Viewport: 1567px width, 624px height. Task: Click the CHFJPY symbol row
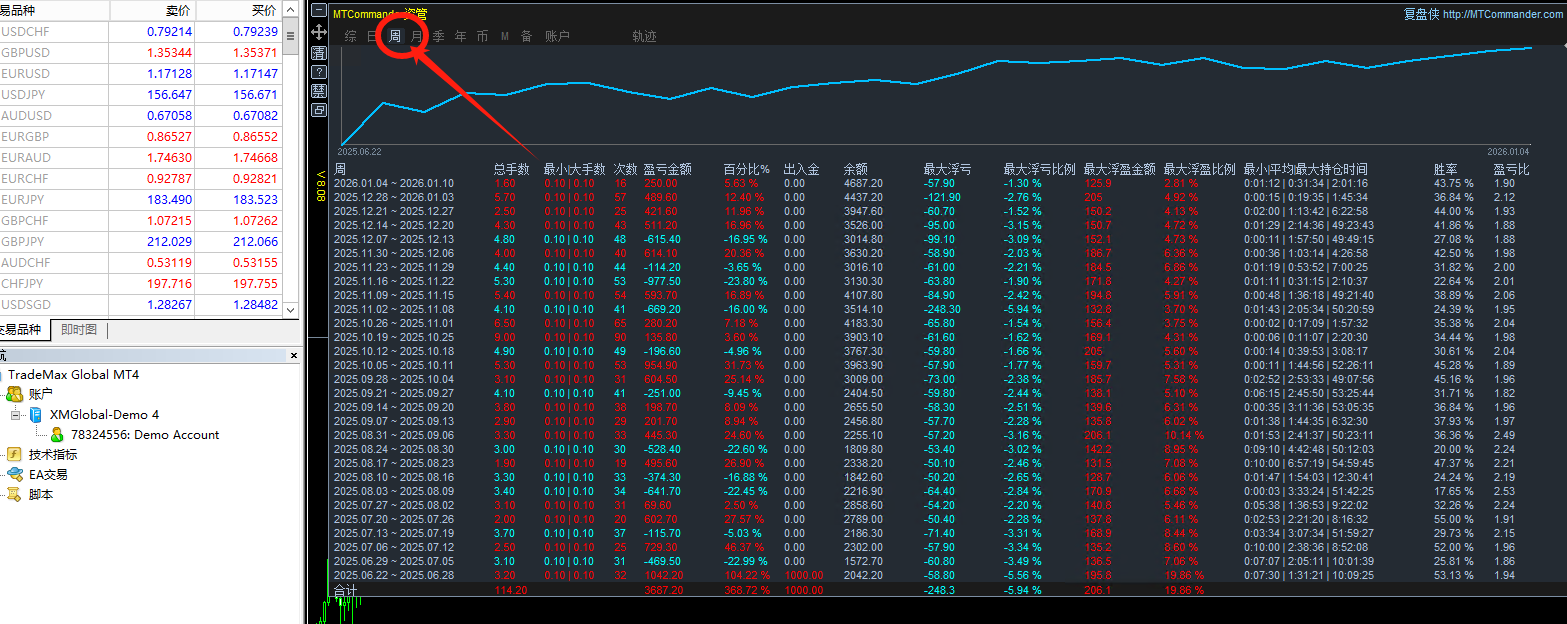(x=141, y=283)
